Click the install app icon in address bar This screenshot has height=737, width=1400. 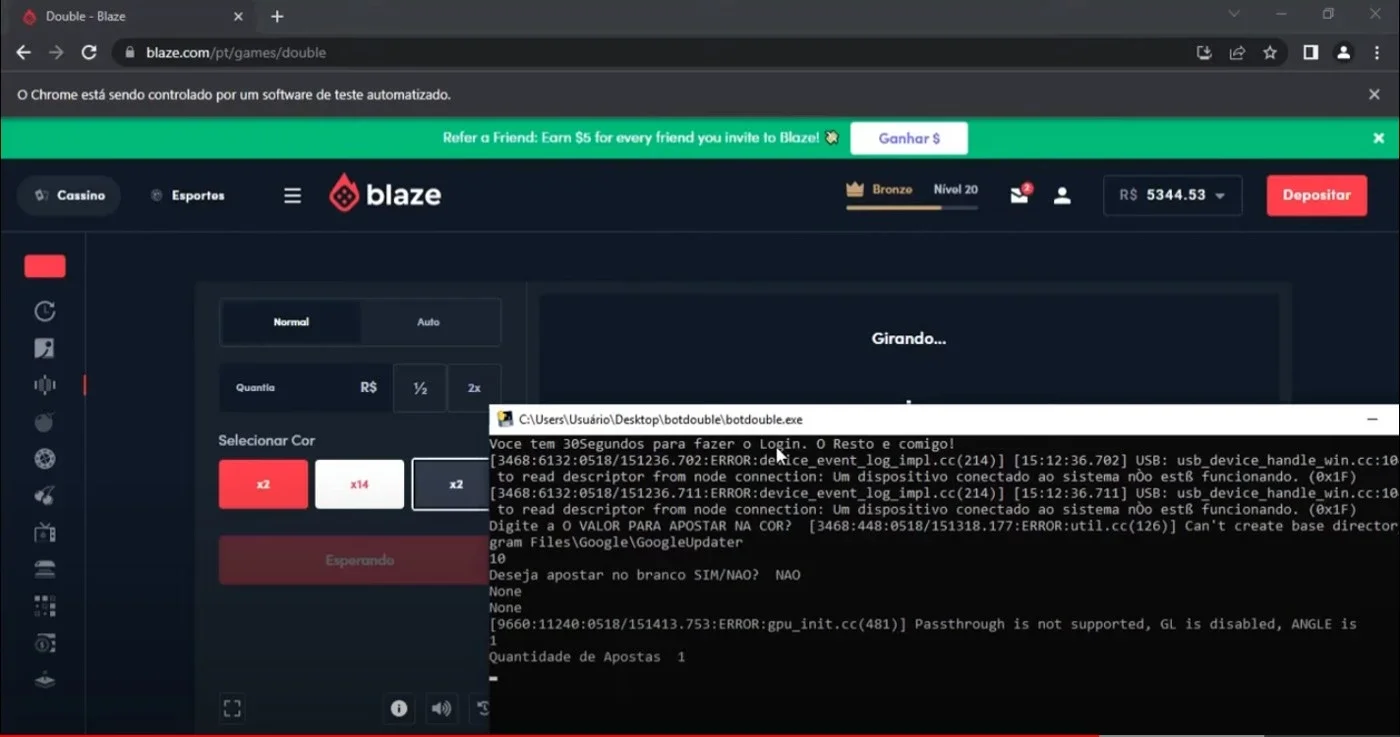tap(1204, 53)
